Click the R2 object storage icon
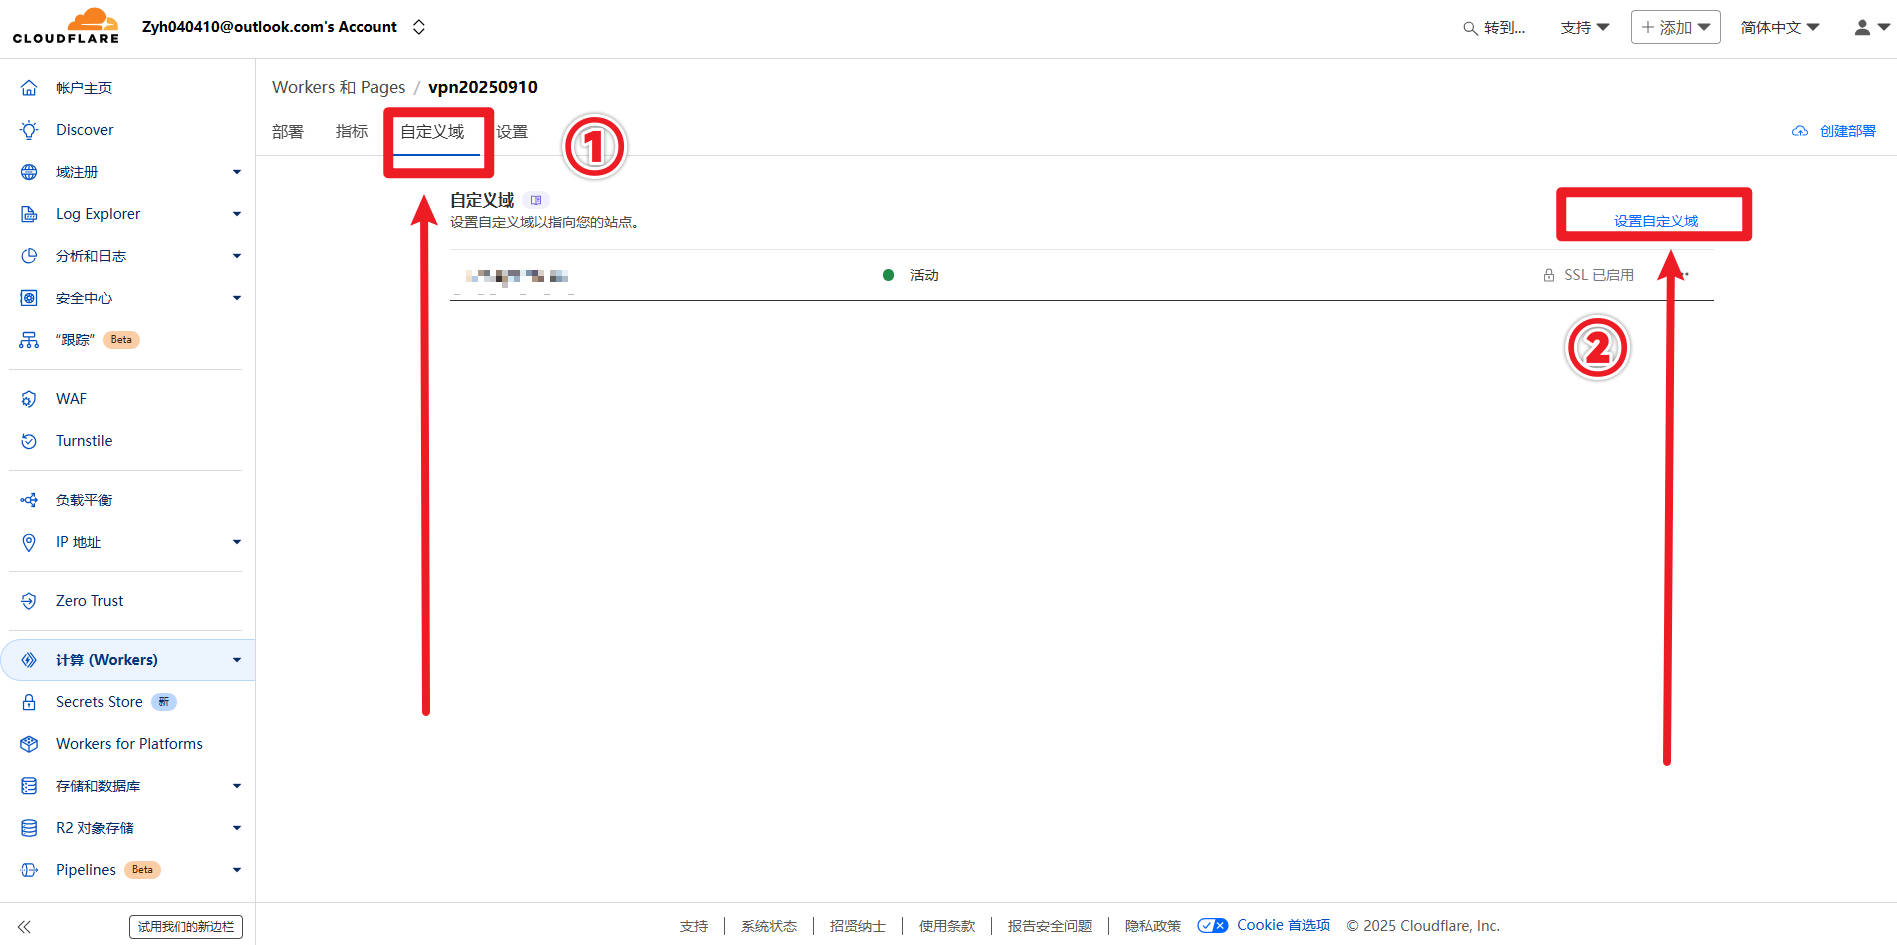Image resolution: width=1897 pixels, height=945 pixels. tap(29, 828)
